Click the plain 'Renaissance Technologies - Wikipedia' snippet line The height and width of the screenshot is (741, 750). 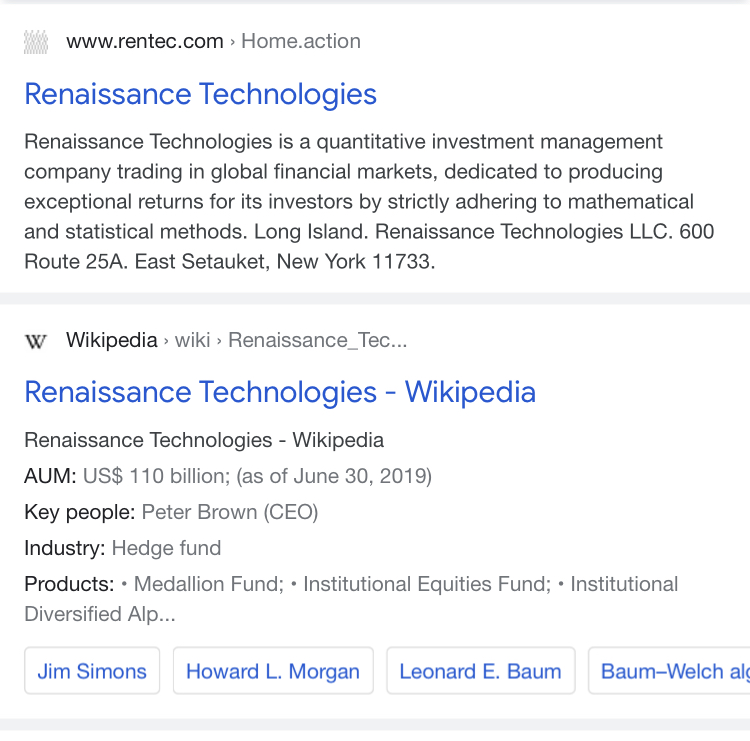(x=204, y=441)
